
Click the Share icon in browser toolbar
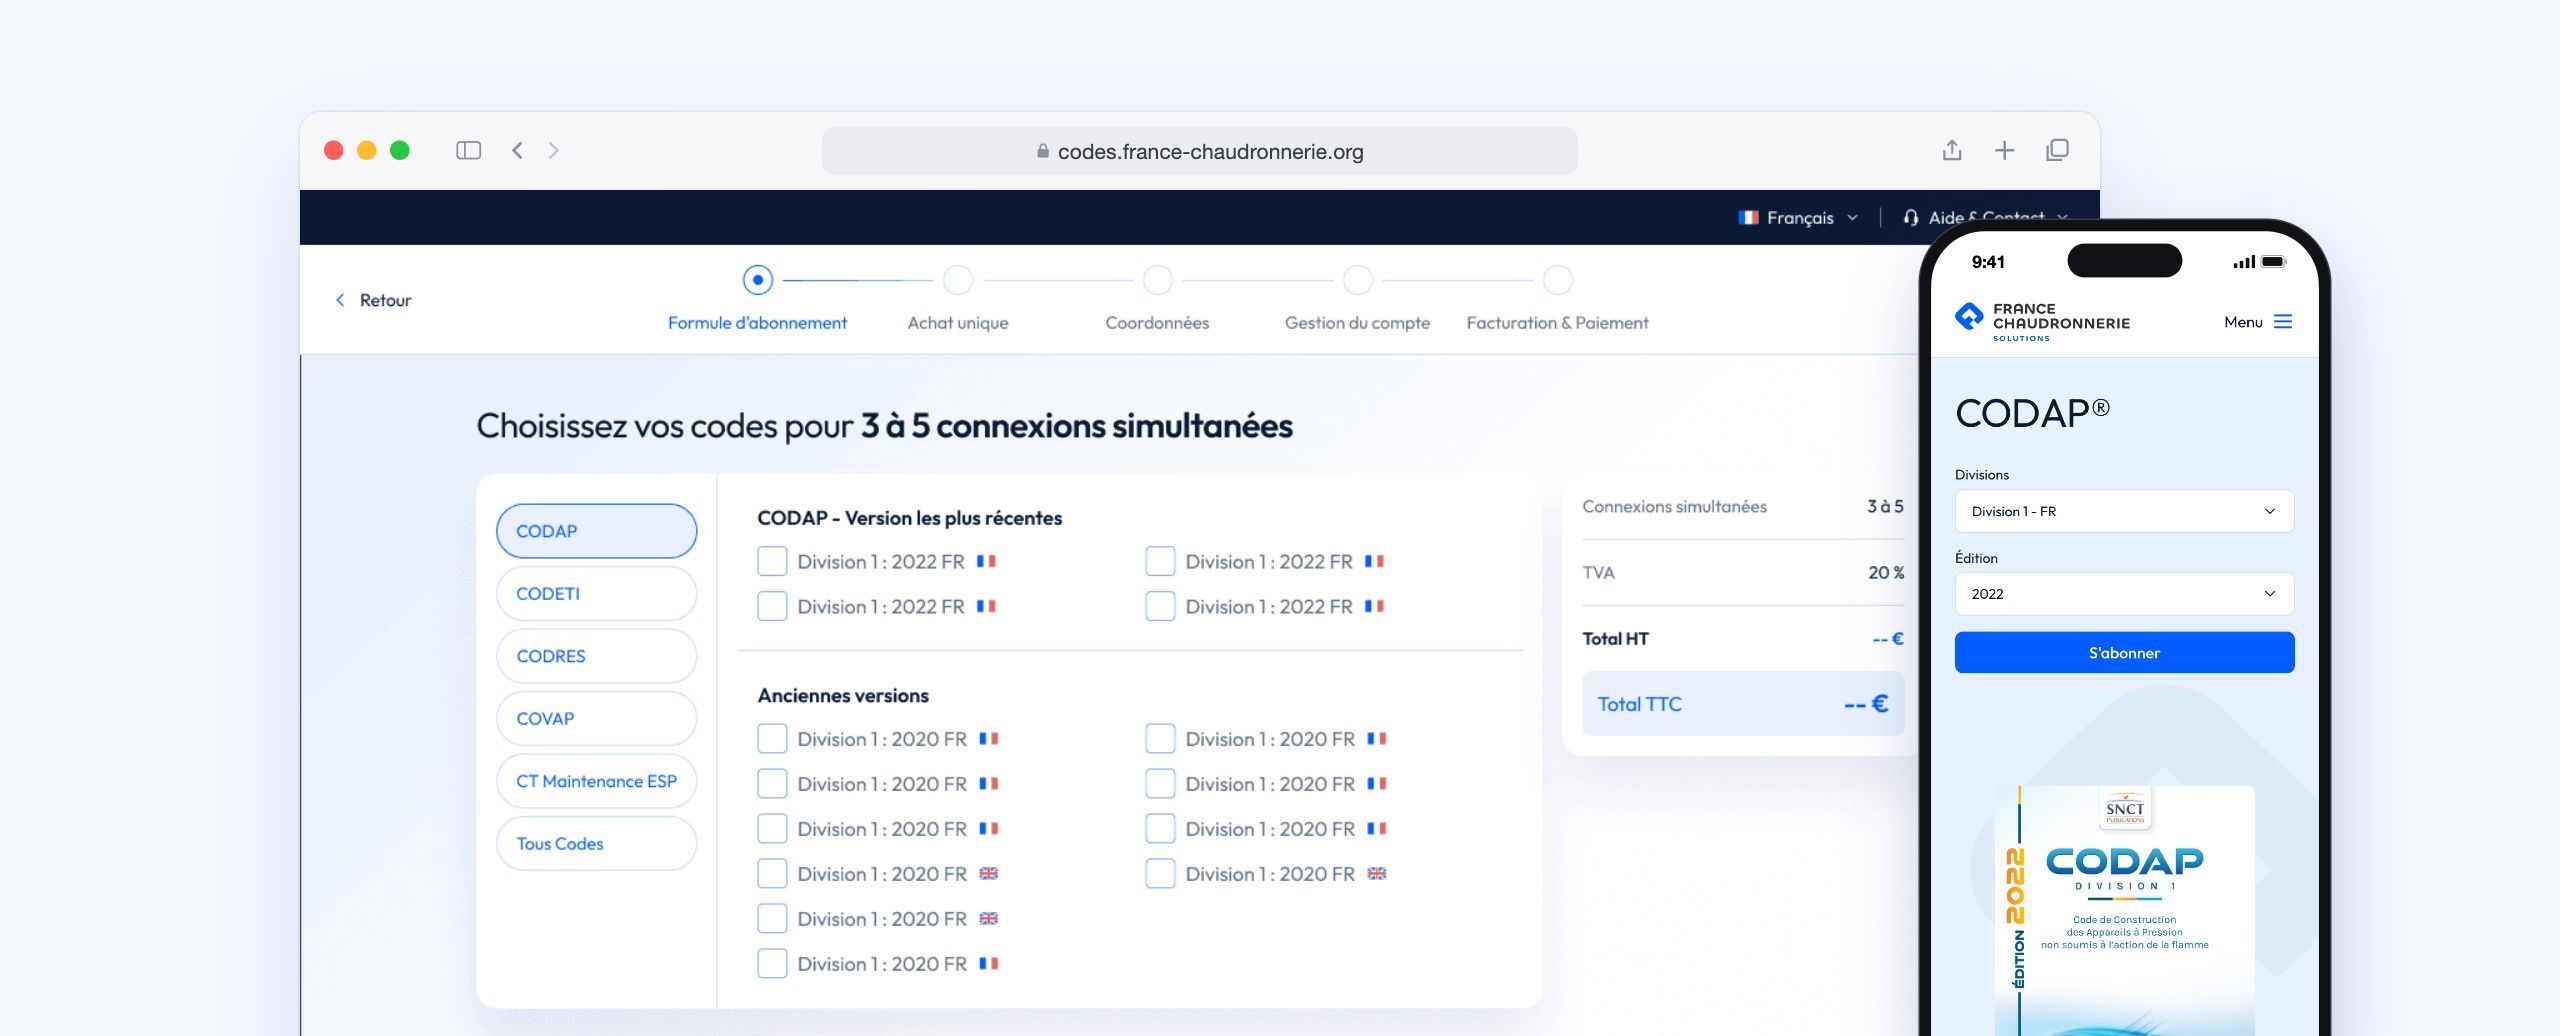pyautogui.click(x=1952, y=150)
